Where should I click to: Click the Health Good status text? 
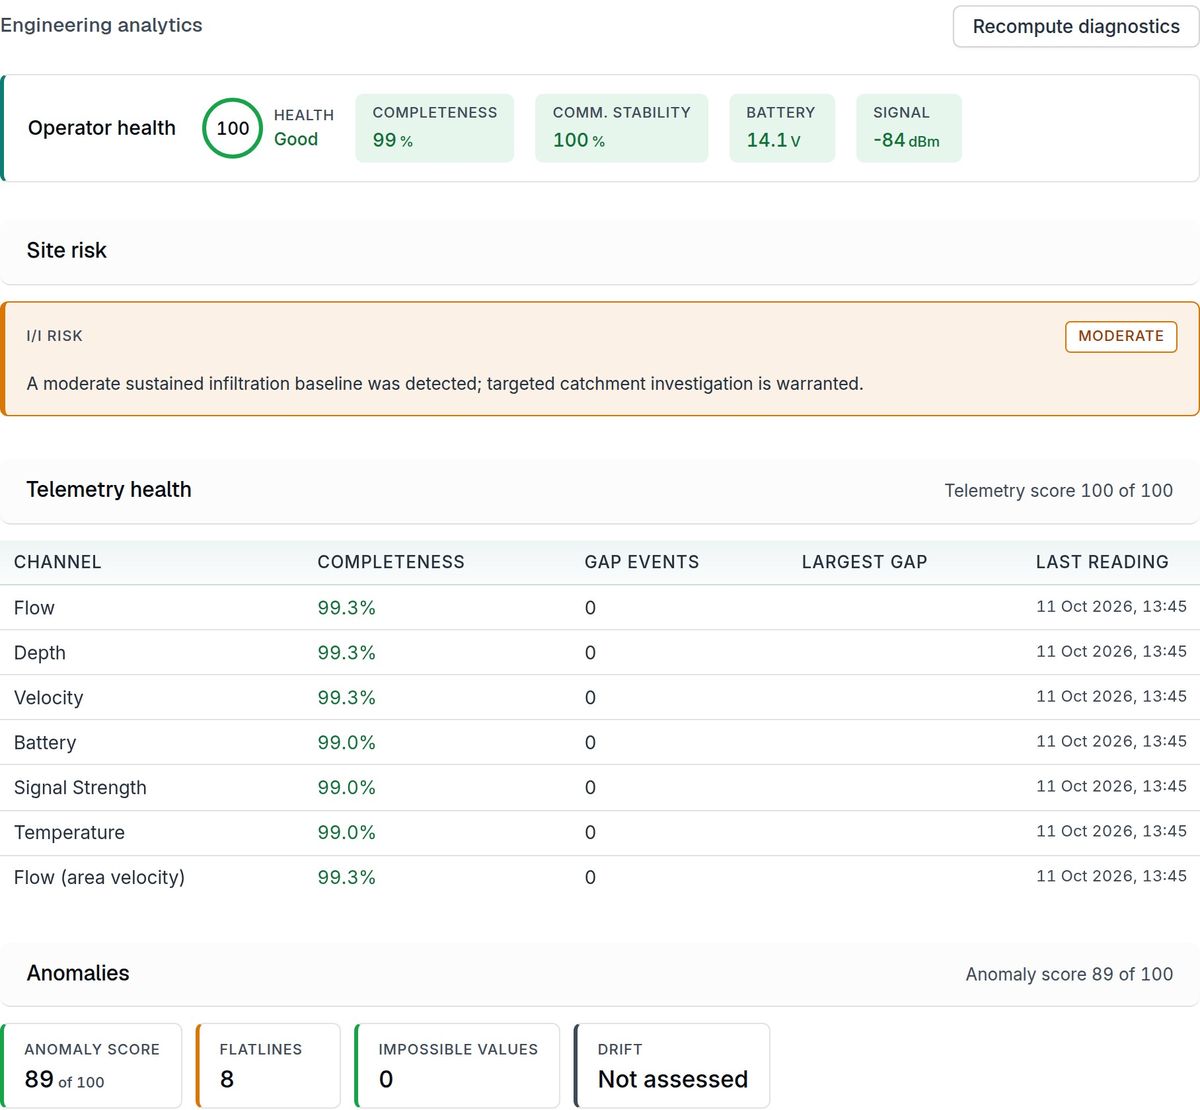296,140
